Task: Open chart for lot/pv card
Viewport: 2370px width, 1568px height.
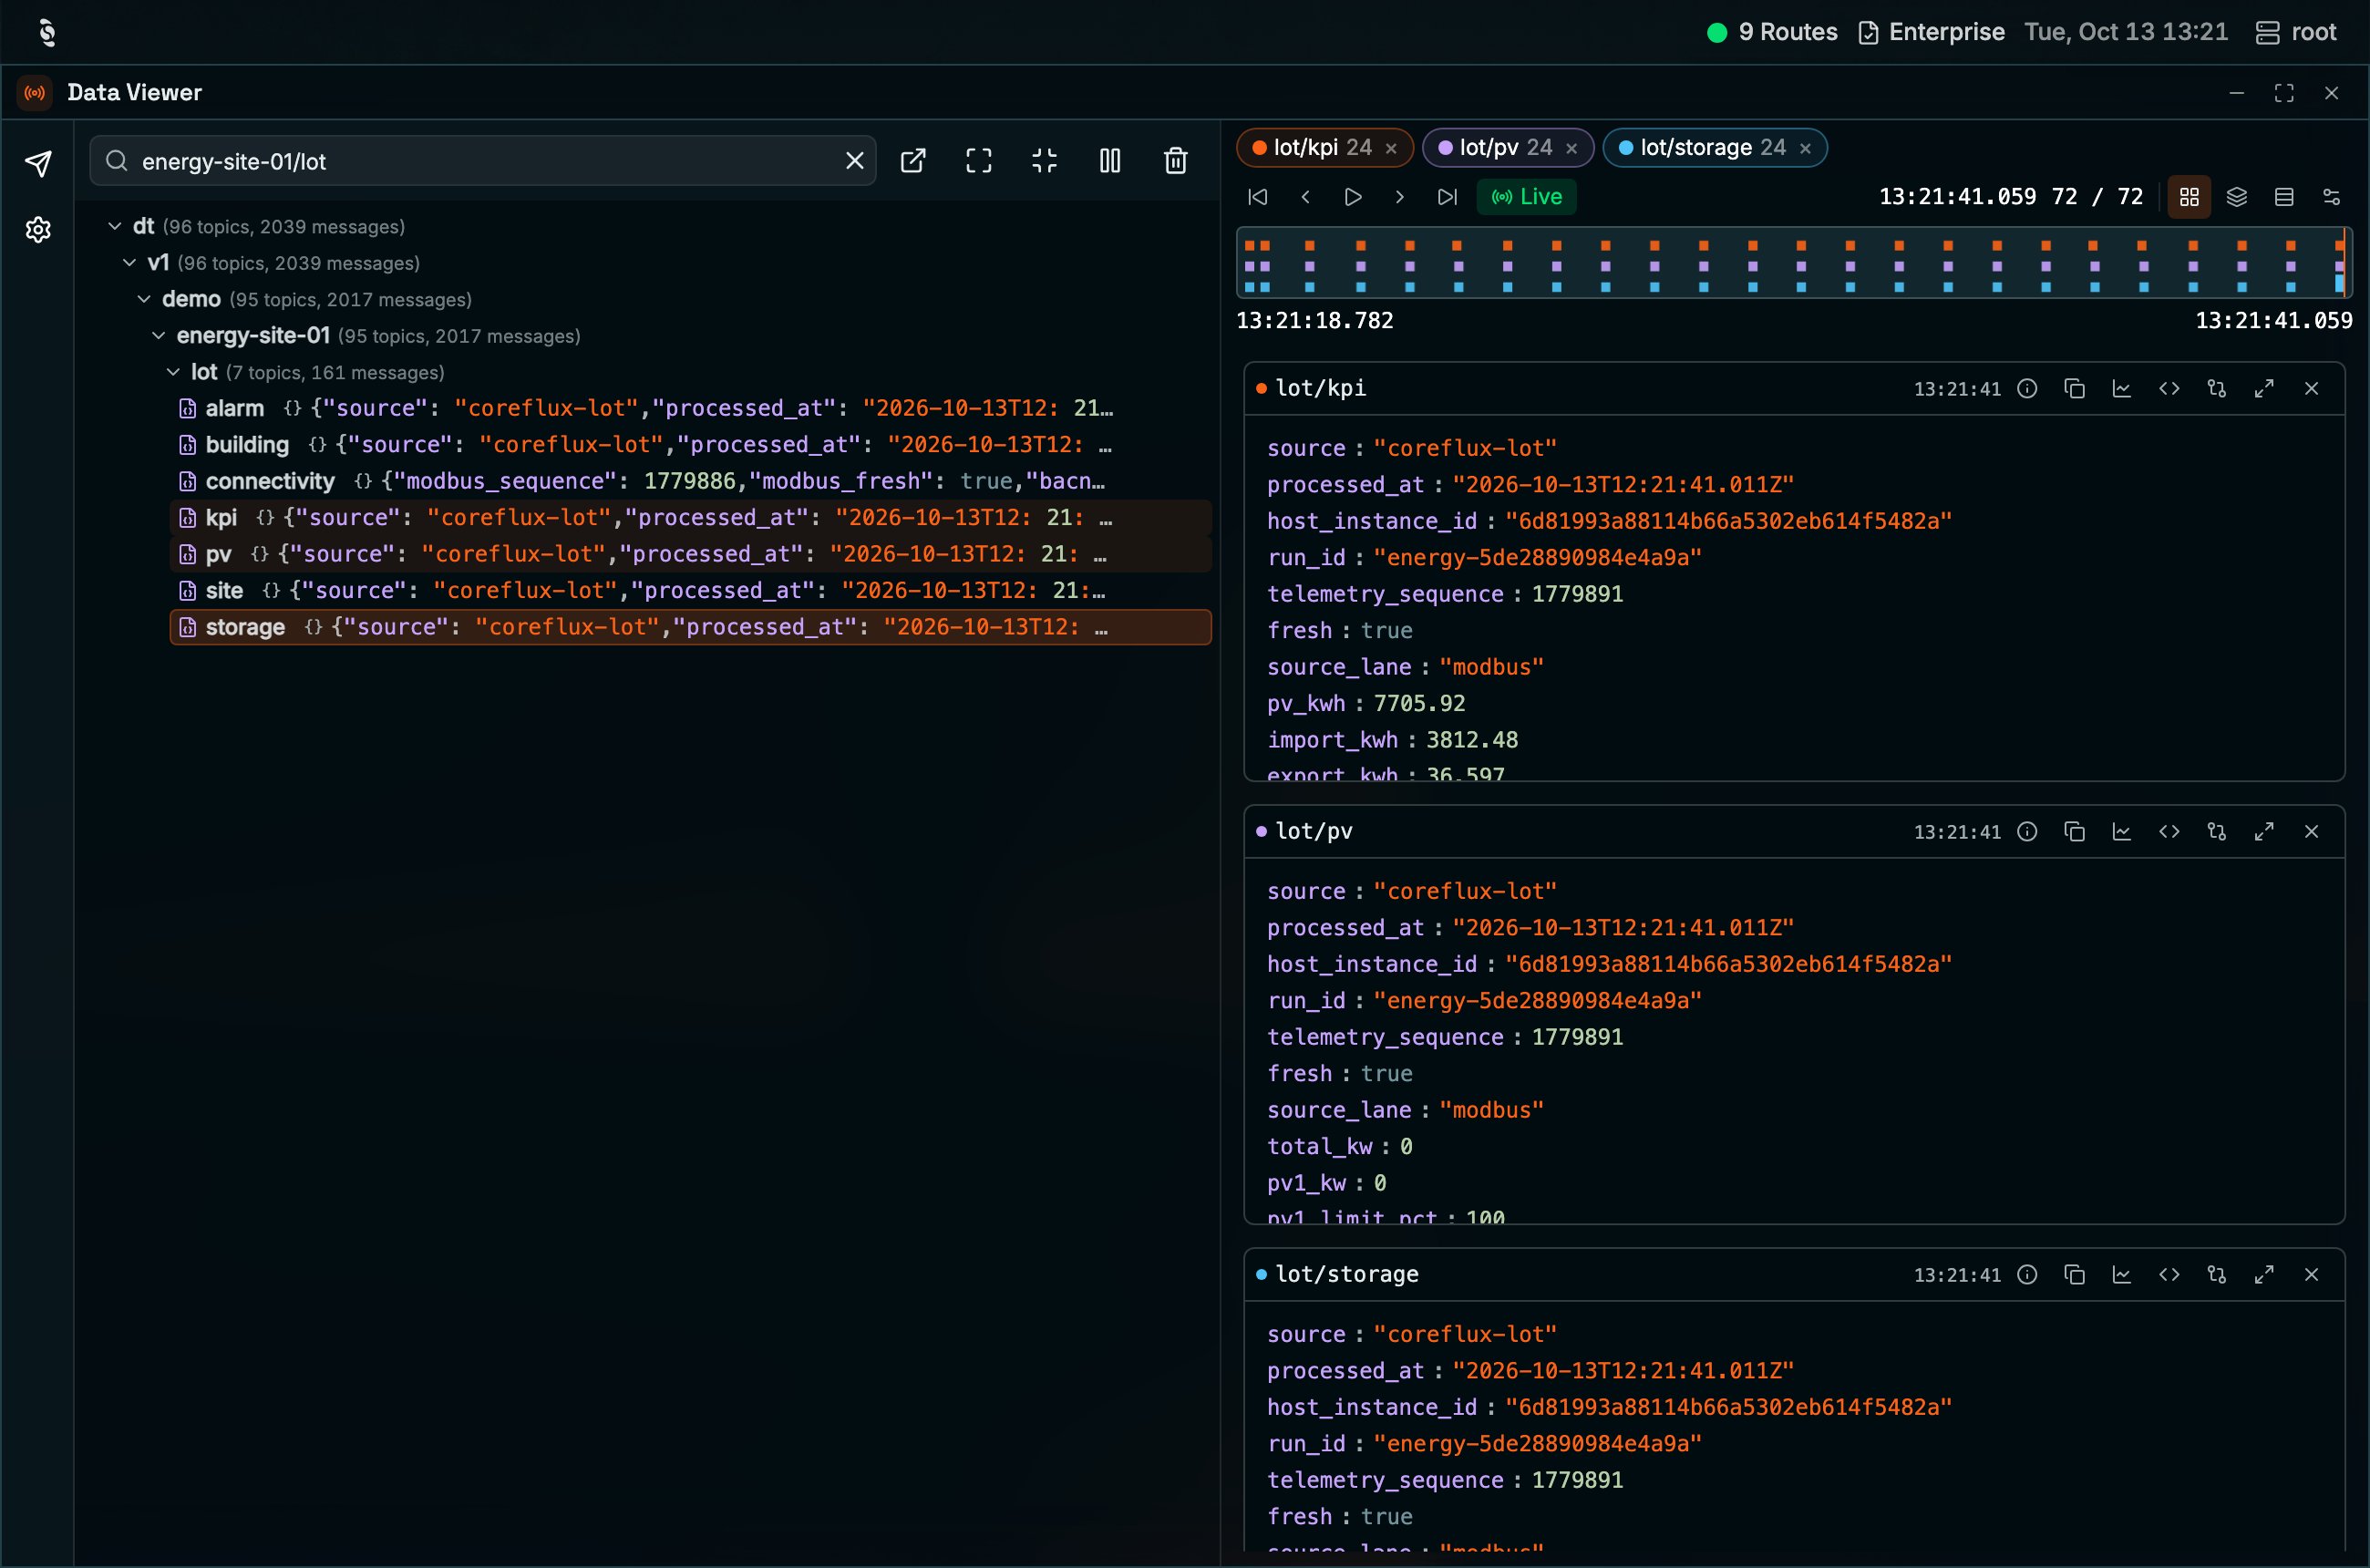Action: coord(2121,831)
